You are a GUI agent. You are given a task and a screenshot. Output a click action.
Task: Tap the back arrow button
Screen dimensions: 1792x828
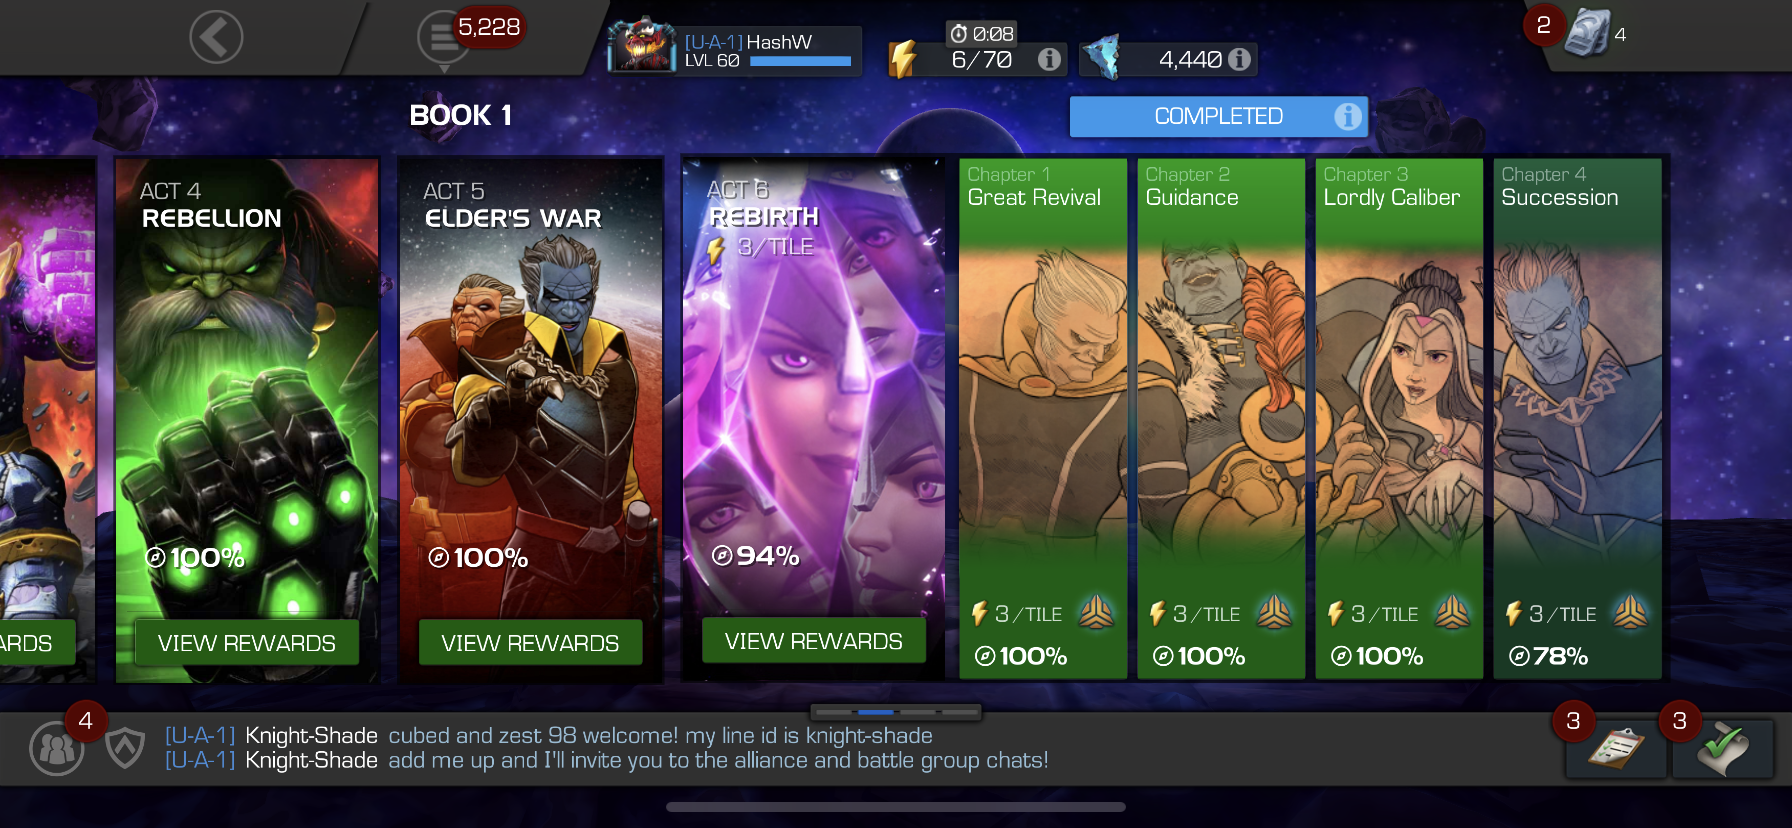coord(216,38)
